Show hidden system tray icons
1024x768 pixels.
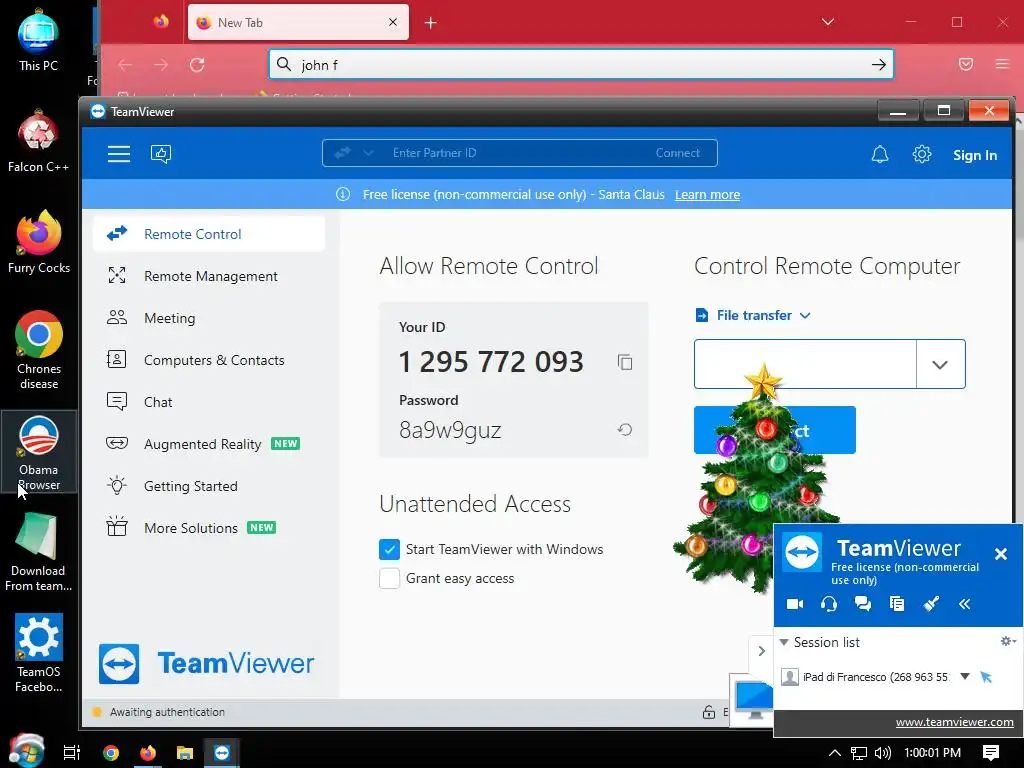click(x=835, y=753)
